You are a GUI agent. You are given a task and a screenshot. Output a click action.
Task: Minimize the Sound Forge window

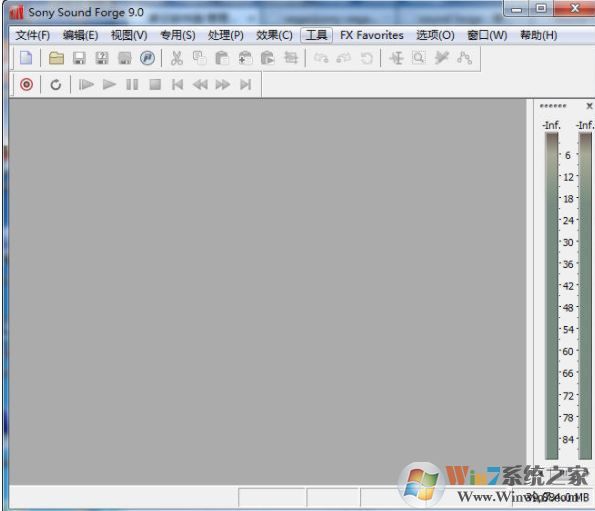516,9
